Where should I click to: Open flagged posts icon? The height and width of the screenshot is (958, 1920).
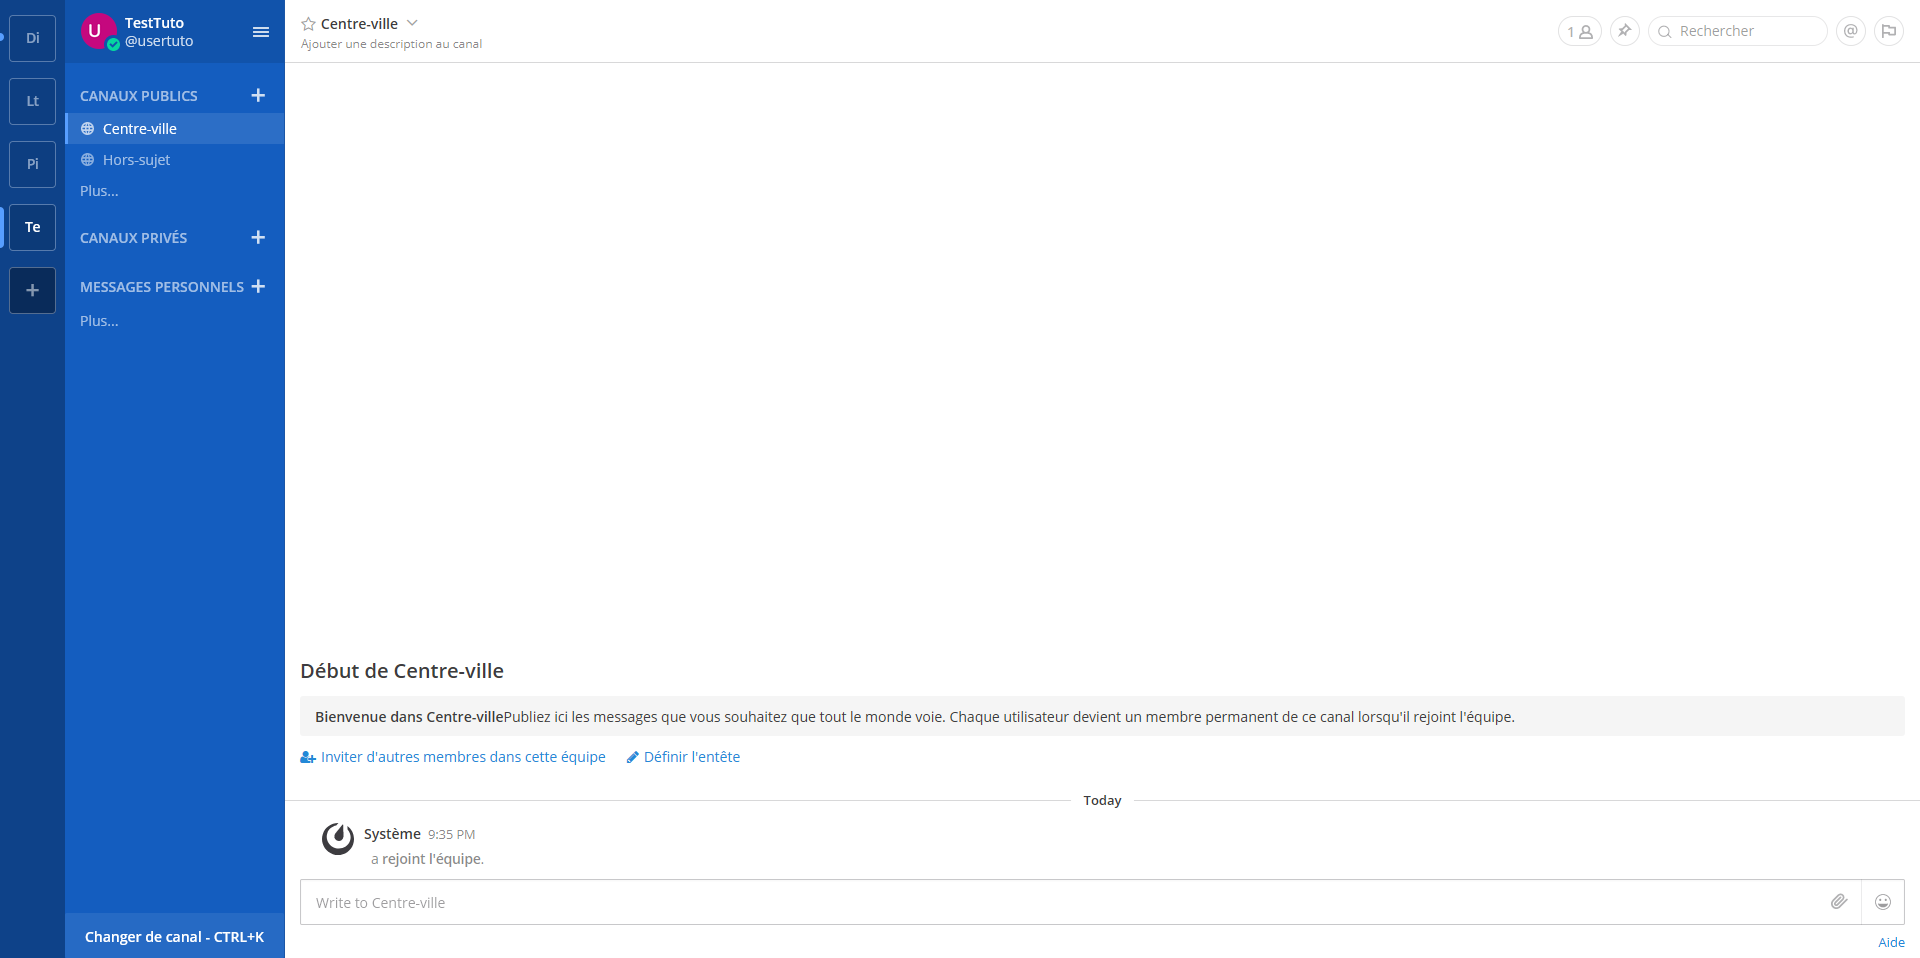tap(1888, 31)
